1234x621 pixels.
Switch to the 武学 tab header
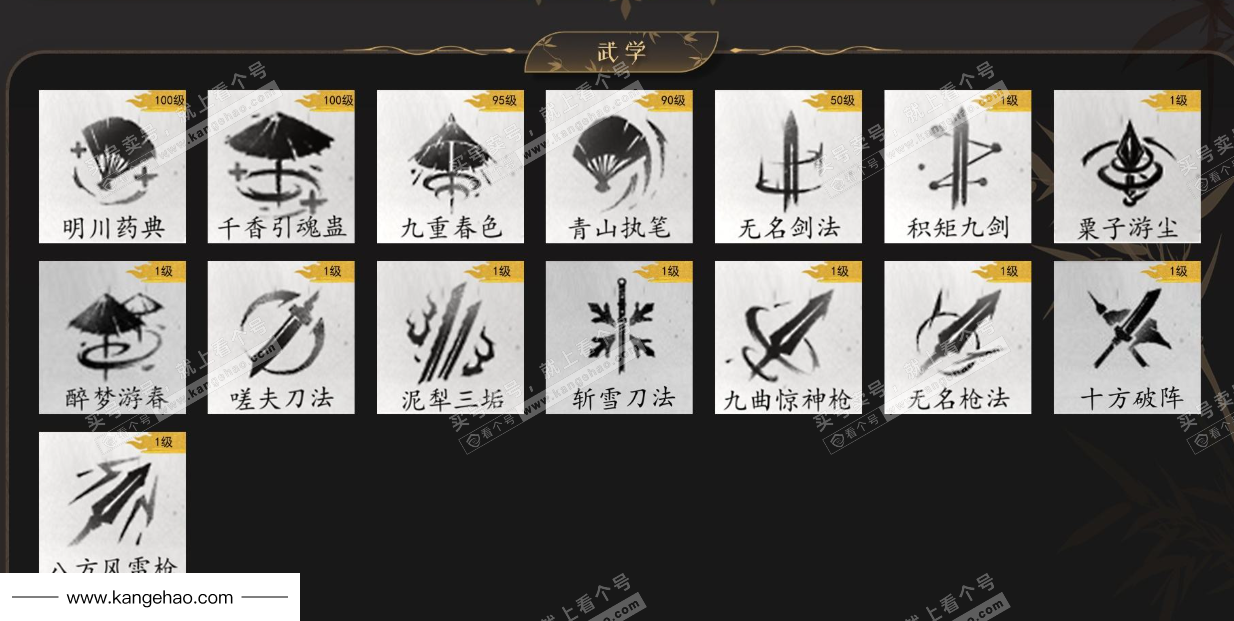(x=621, y=51)
